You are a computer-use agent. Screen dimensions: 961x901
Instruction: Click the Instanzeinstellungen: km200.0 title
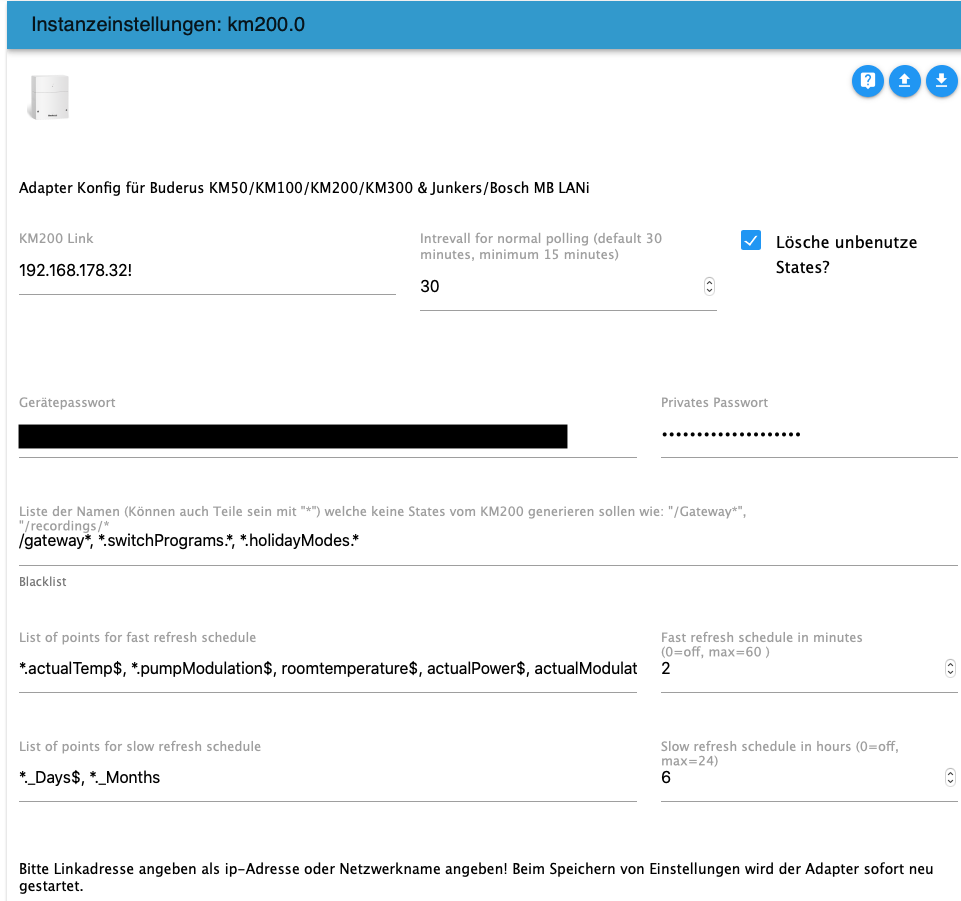168,25
